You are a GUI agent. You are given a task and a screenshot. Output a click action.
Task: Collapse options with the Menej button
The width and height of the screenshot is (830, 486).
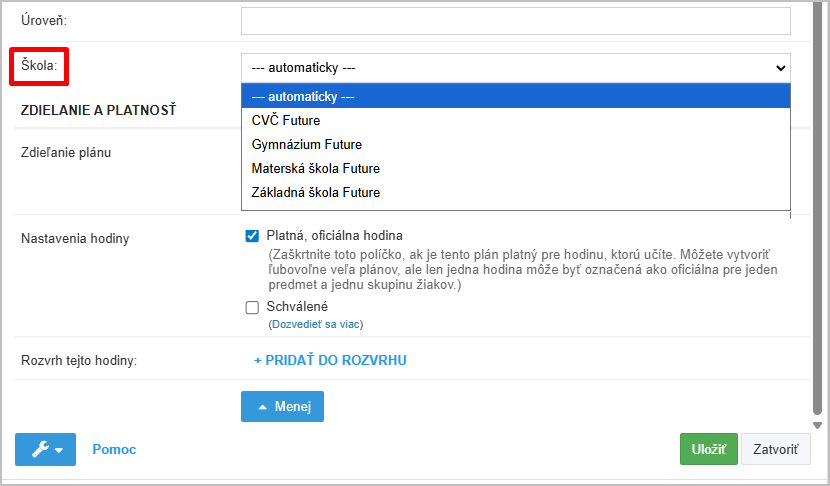(282, 406)
